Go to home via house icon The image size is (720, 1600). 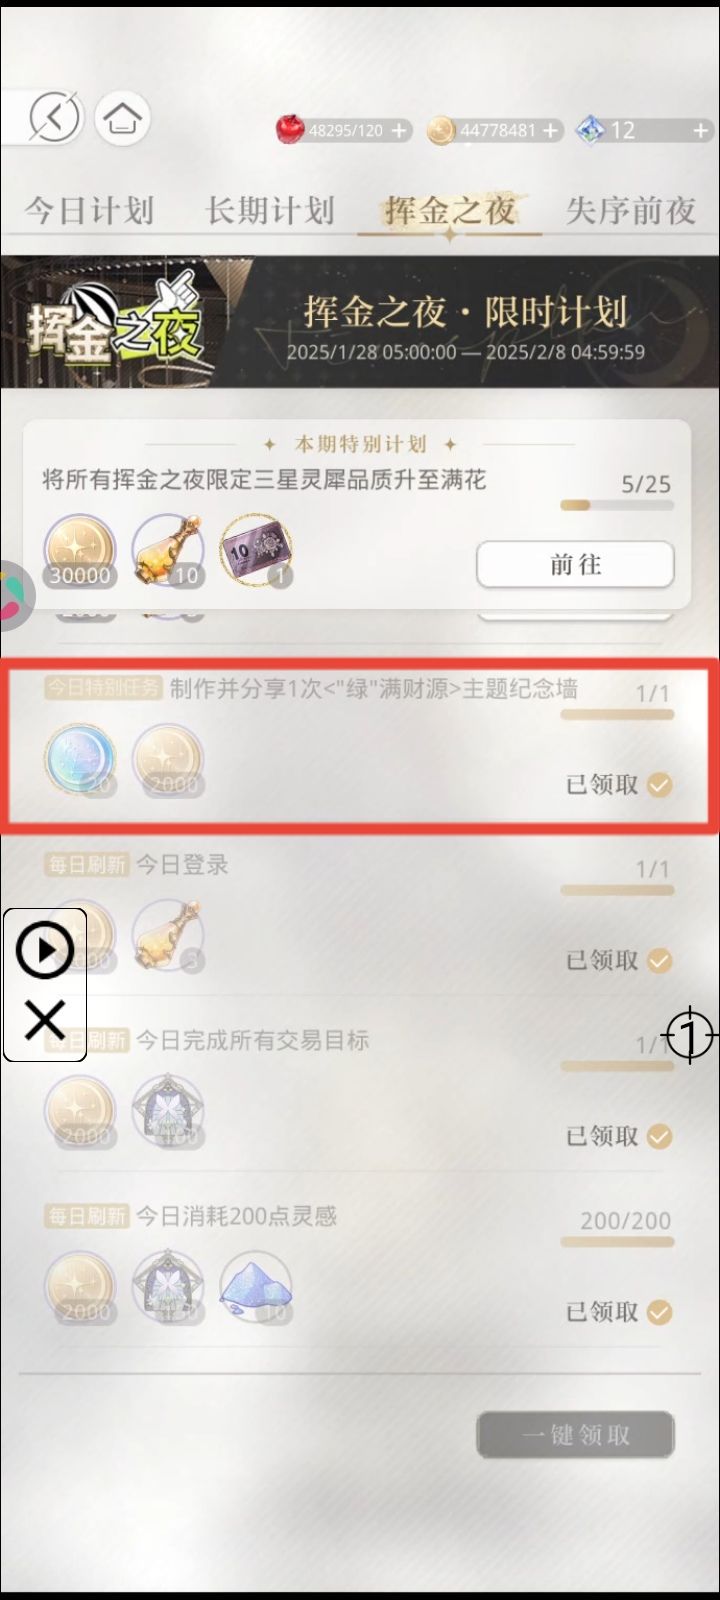[122, 118]
